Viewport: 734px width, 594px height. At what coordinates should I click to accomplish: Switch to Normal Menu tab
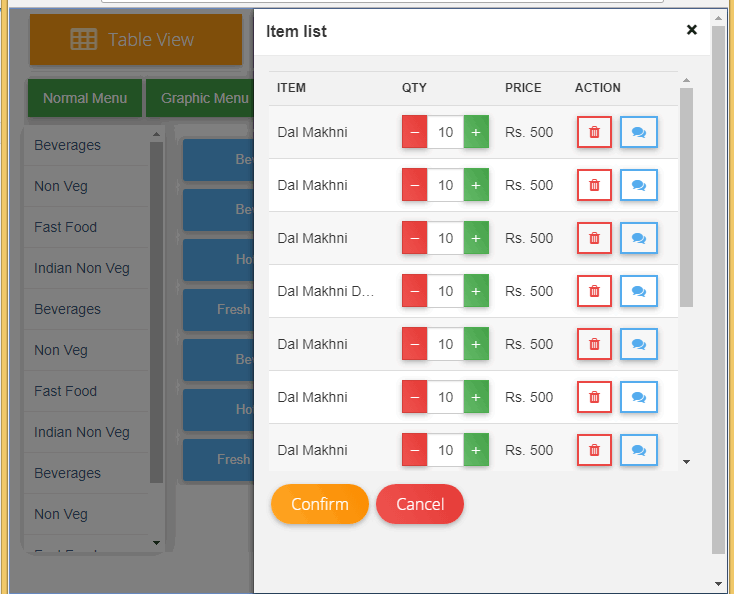(85, 98)
